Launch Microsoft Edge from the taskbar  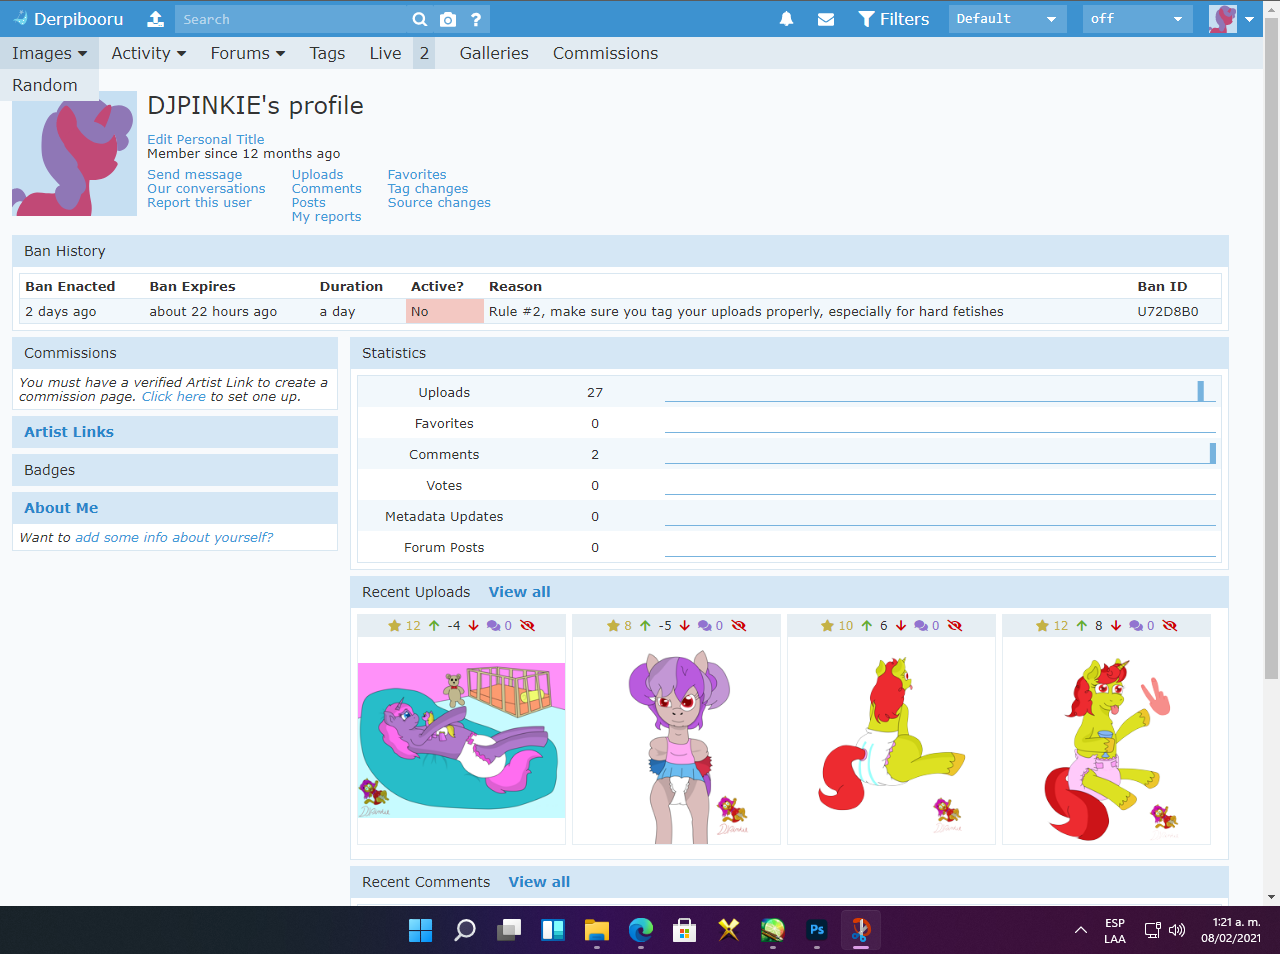click(641, 930)
